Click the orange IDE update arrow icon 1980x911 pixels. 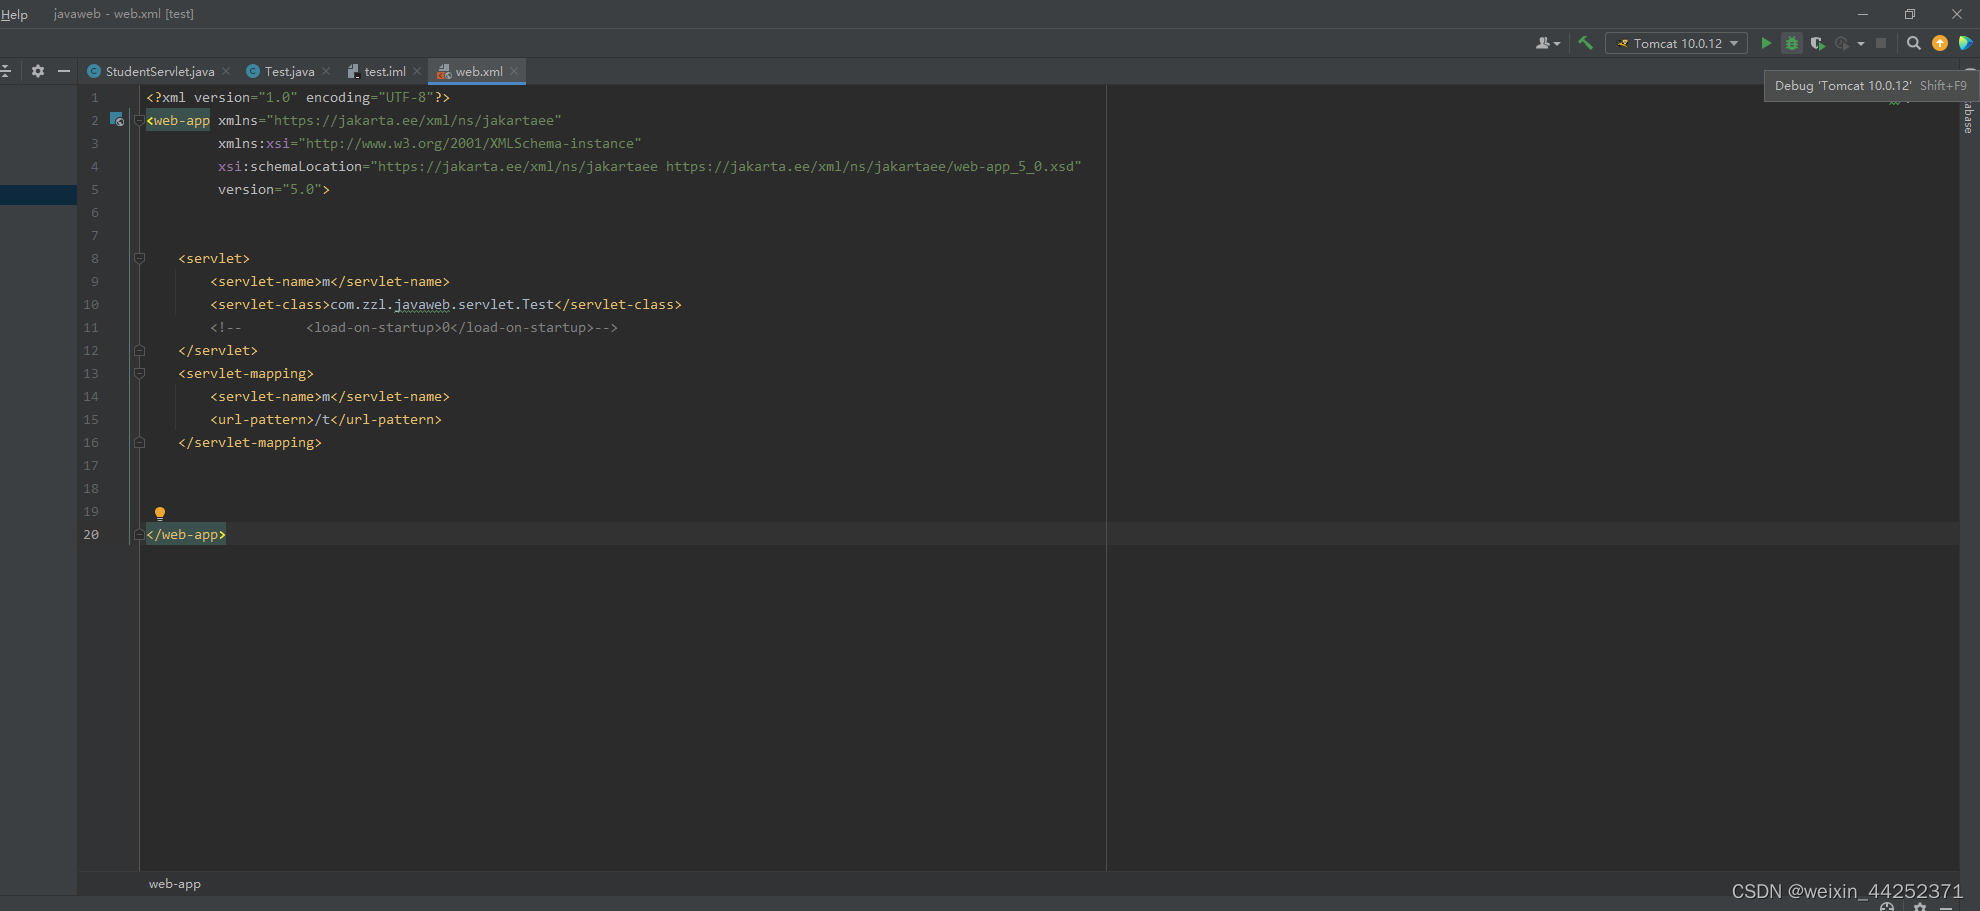(x=1940, y=43)
